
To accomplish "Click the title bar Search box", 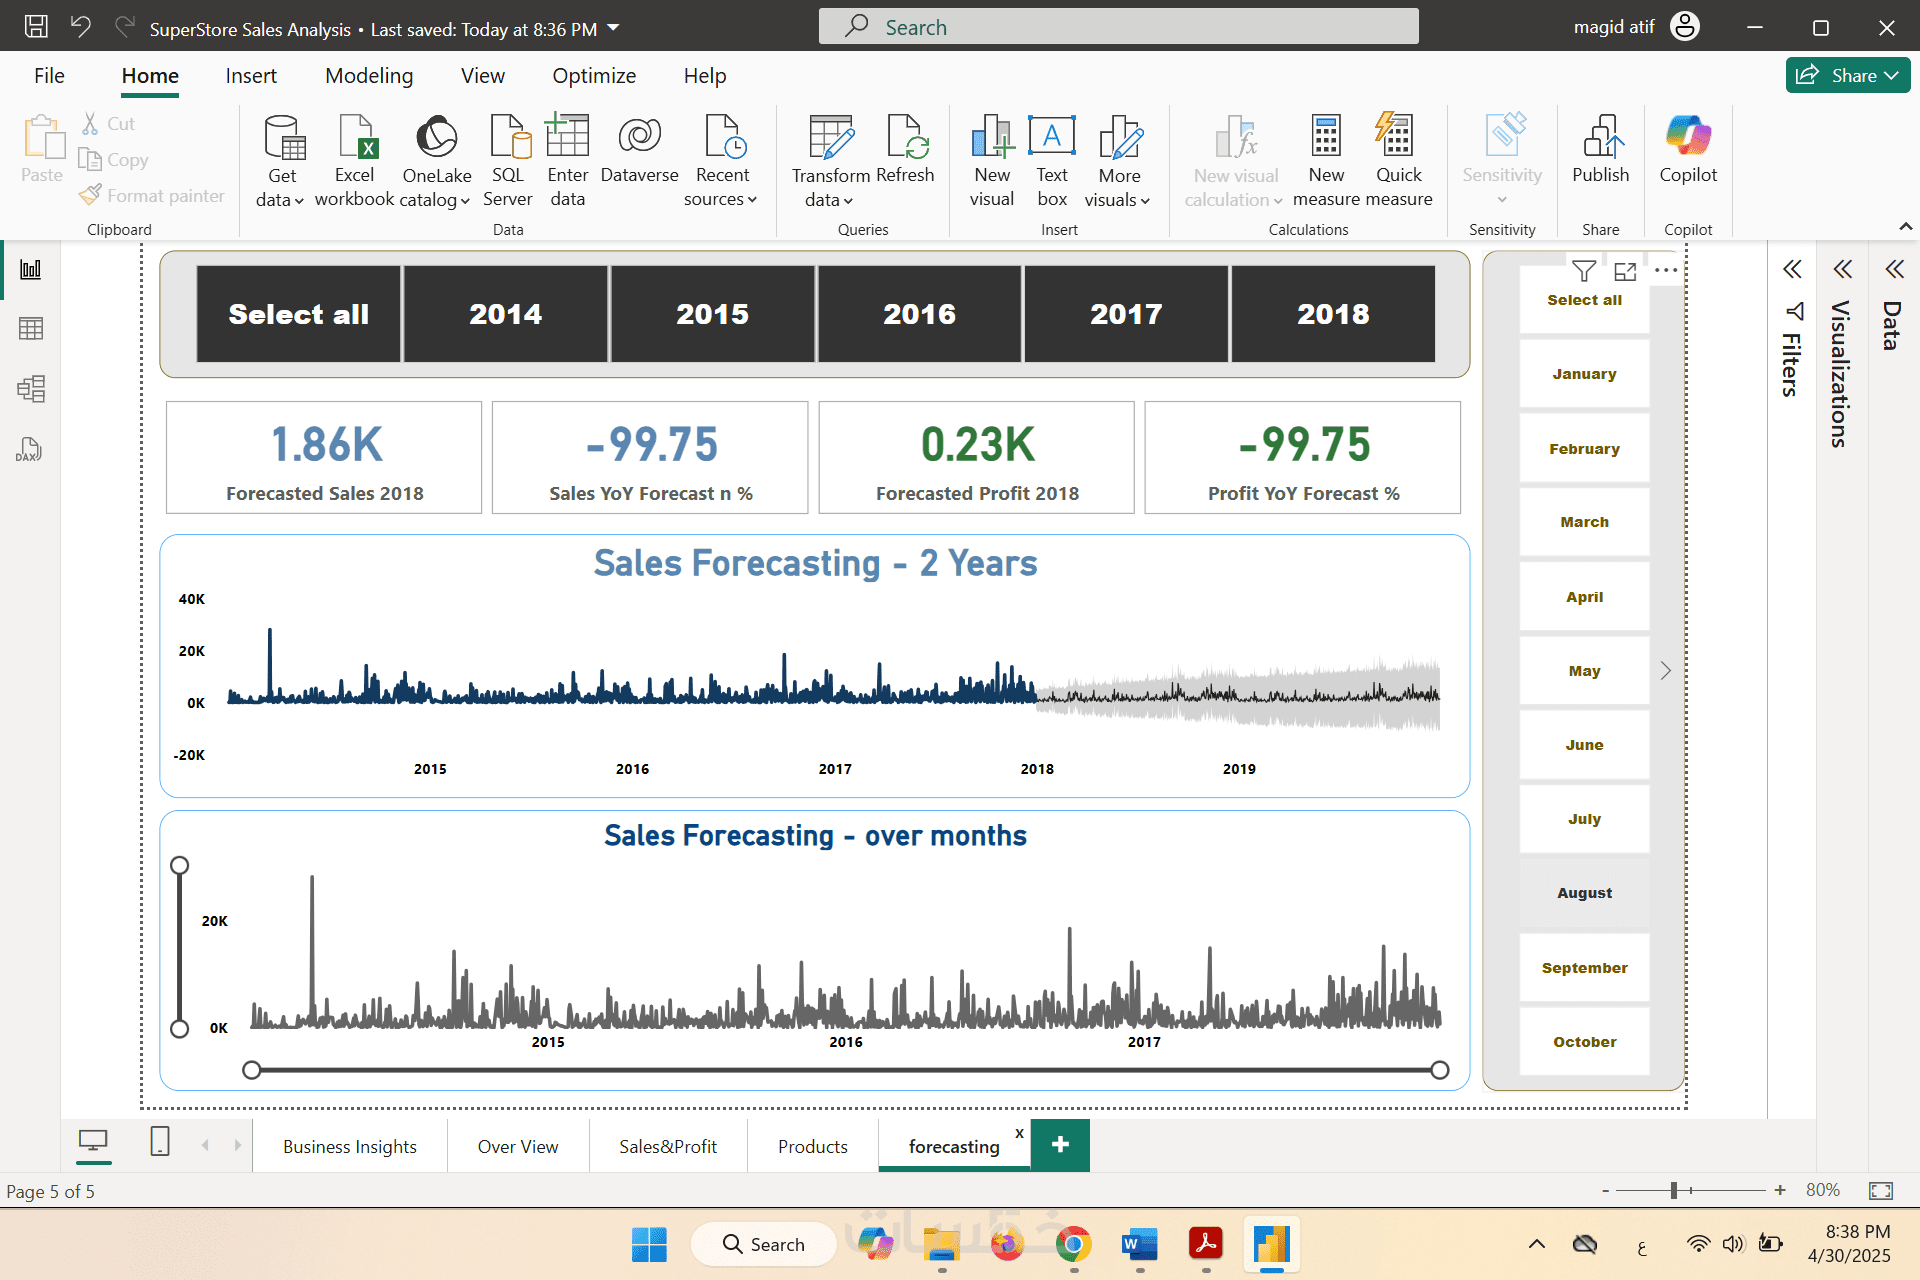I will [x=1118, y=27].
